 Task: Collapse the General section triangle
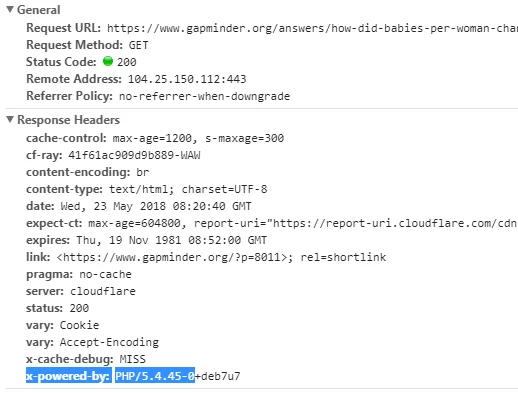[10, 9]
